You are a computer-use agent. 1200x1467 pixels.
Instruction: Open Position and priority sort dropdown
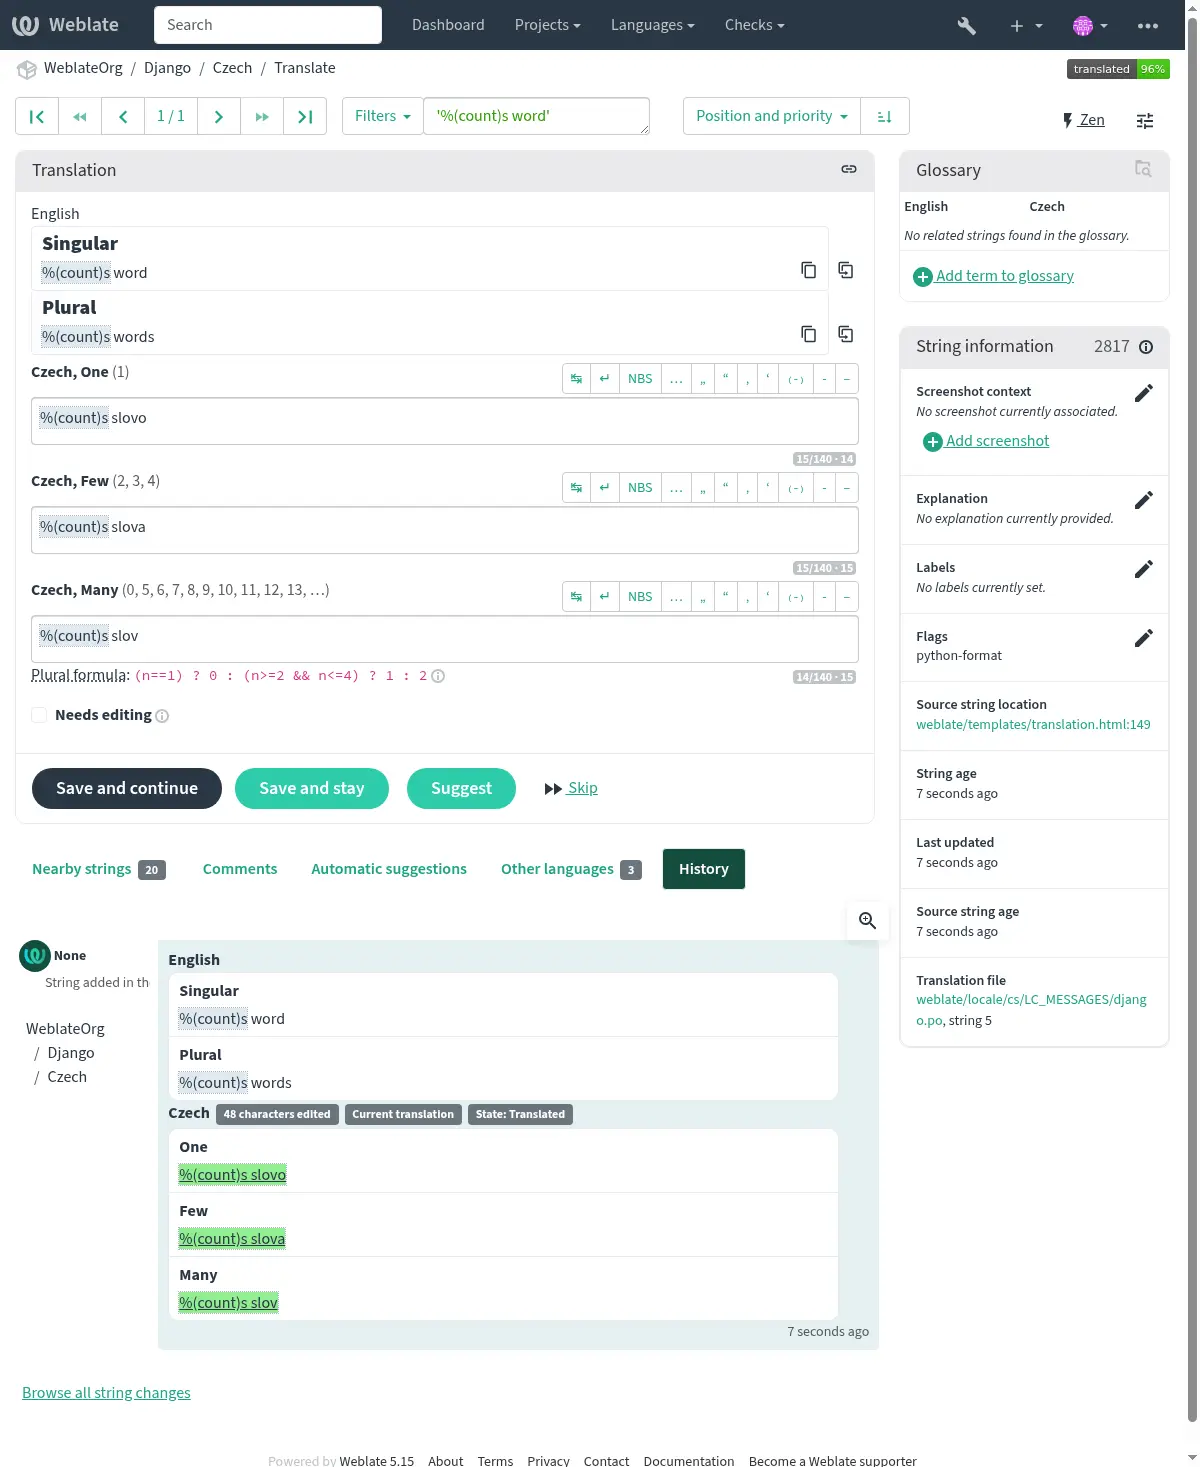(772, 116)
